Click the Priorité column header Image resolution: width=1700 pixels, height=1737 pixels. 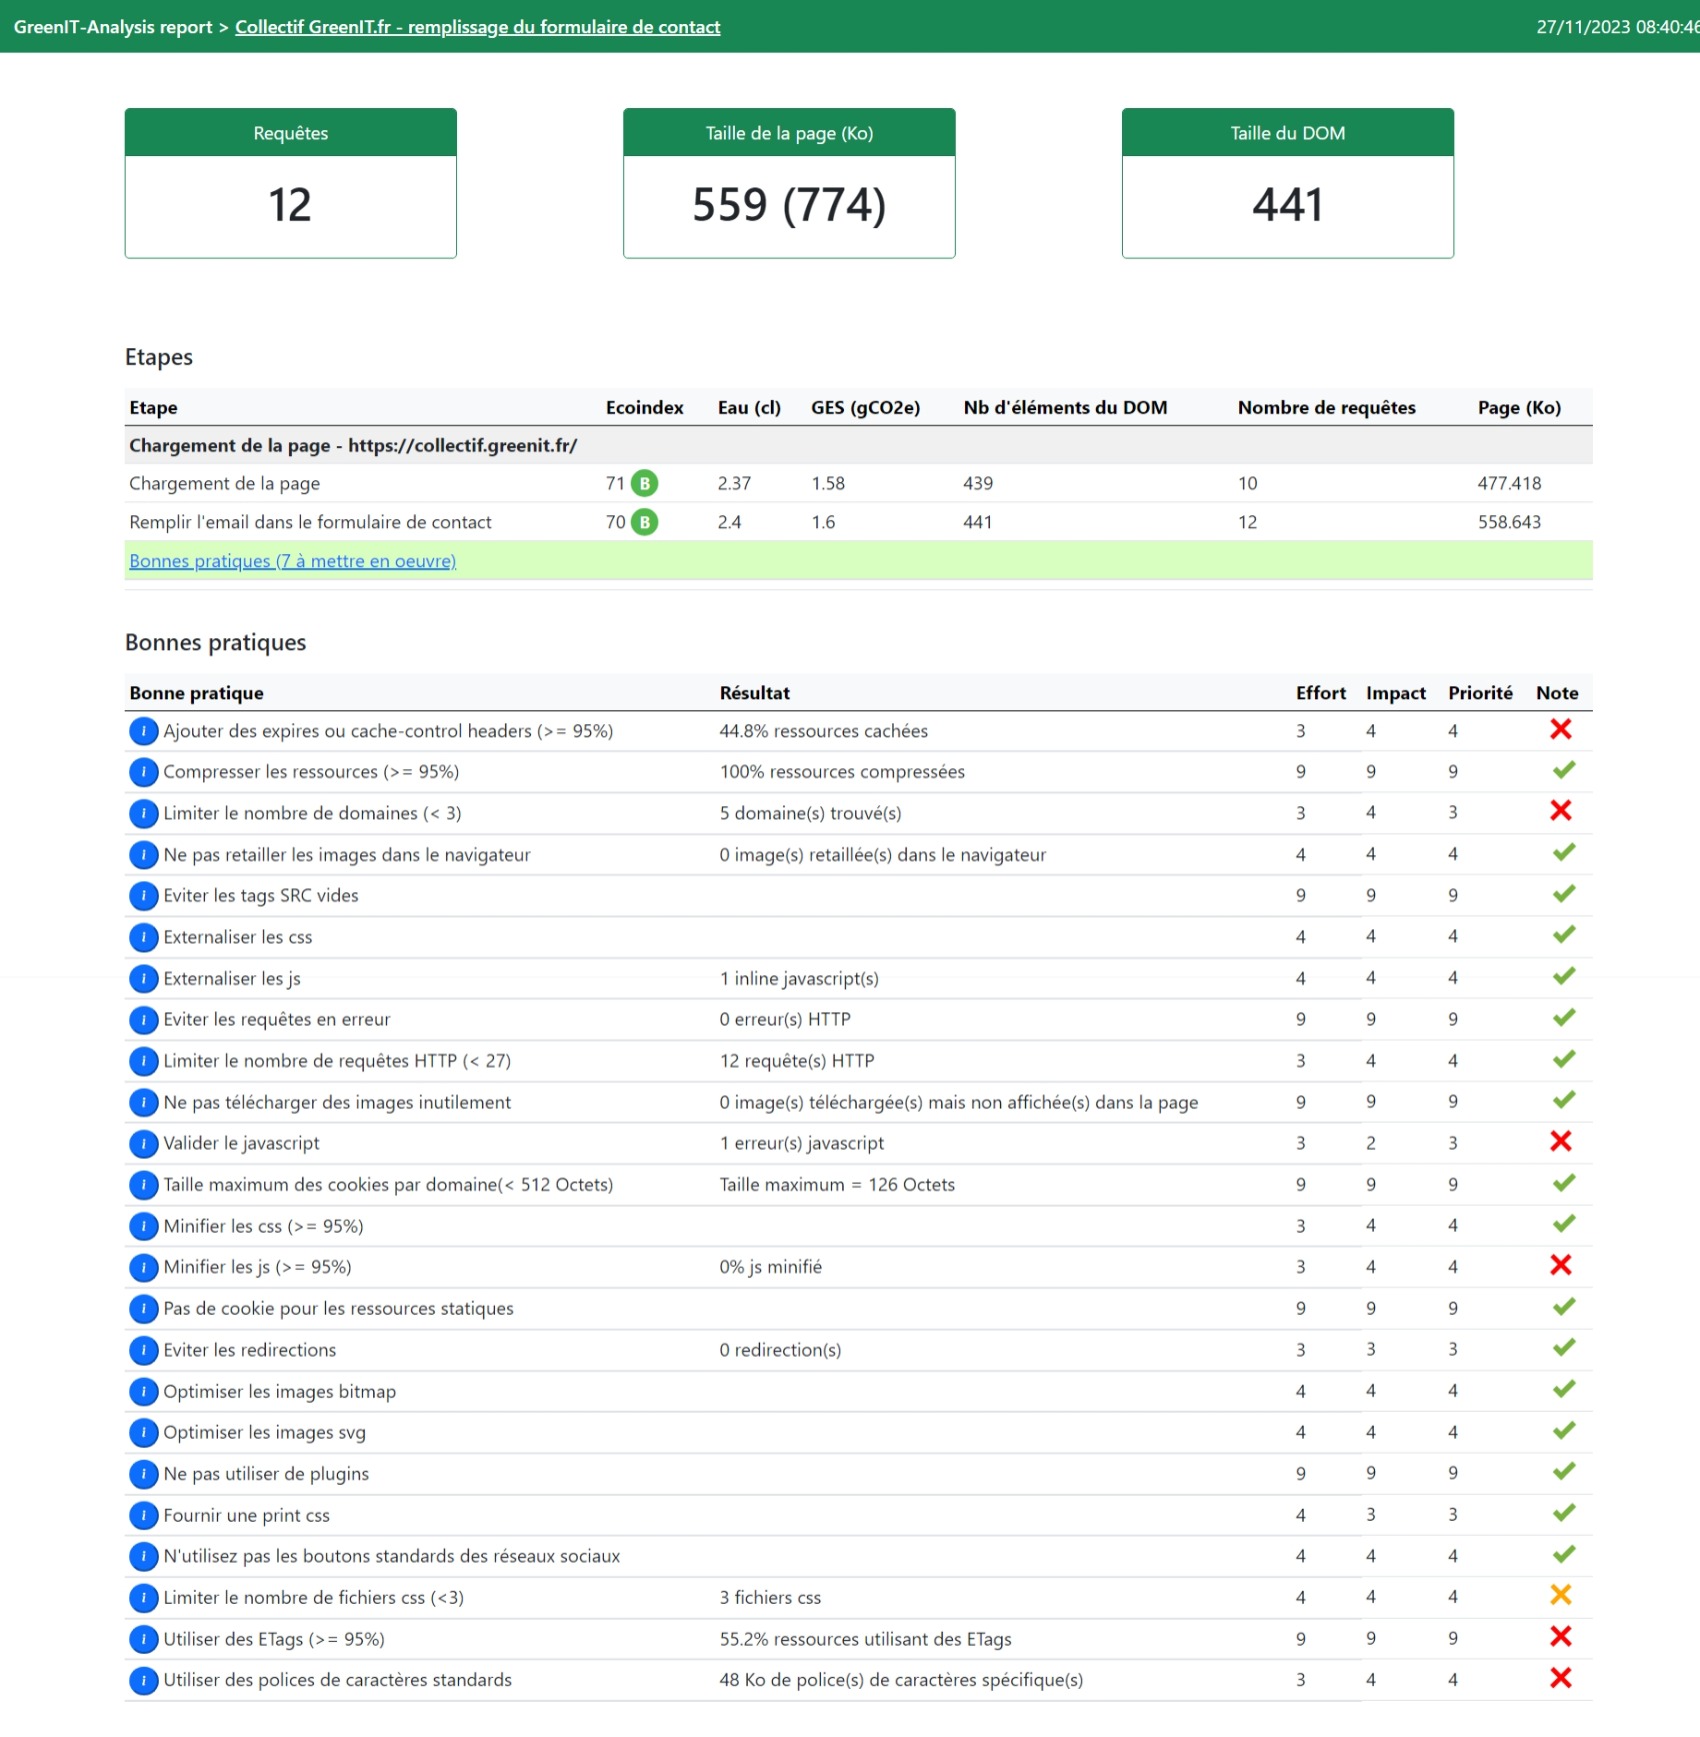pyautogui.click(x=1480, y=693)
